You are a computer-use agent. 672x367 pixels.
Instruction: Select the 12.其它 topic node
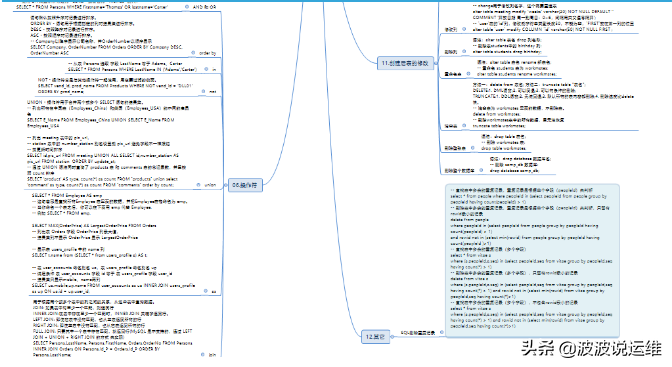click(375, 337)
